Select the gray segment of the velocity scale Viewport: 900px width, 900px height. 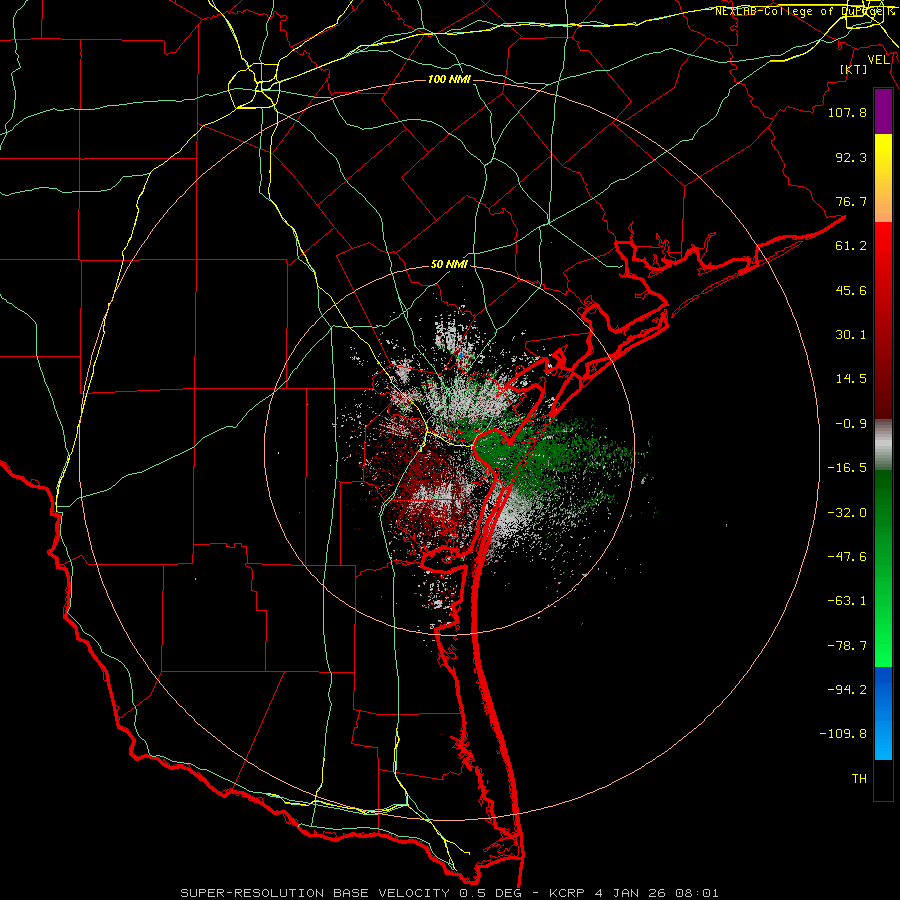point(883,444)
